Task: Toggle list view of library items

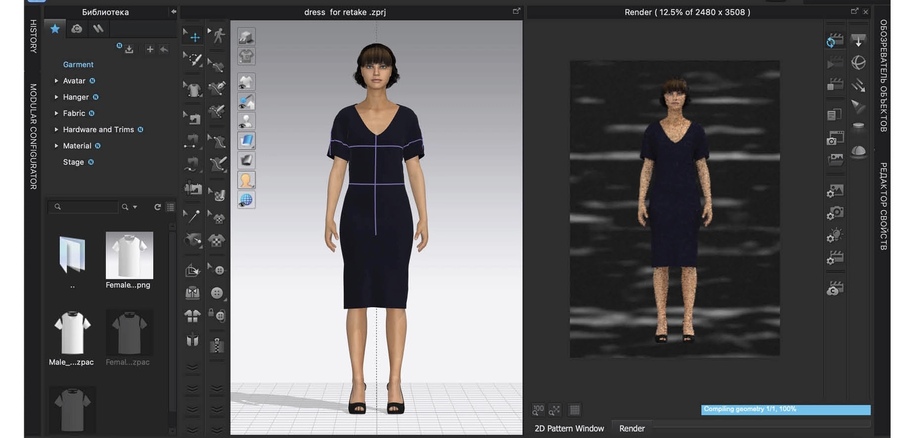Action: pos(170,207)
